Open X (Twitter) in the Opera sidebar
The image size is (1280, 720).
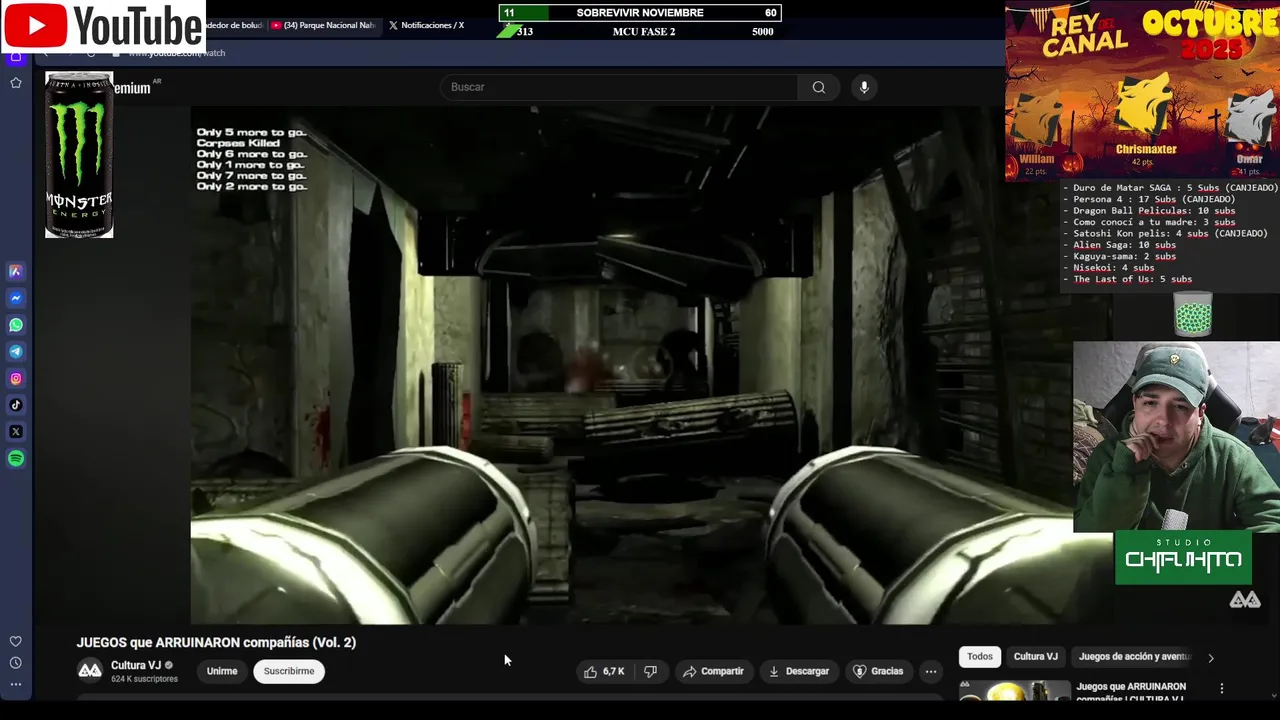16,432
